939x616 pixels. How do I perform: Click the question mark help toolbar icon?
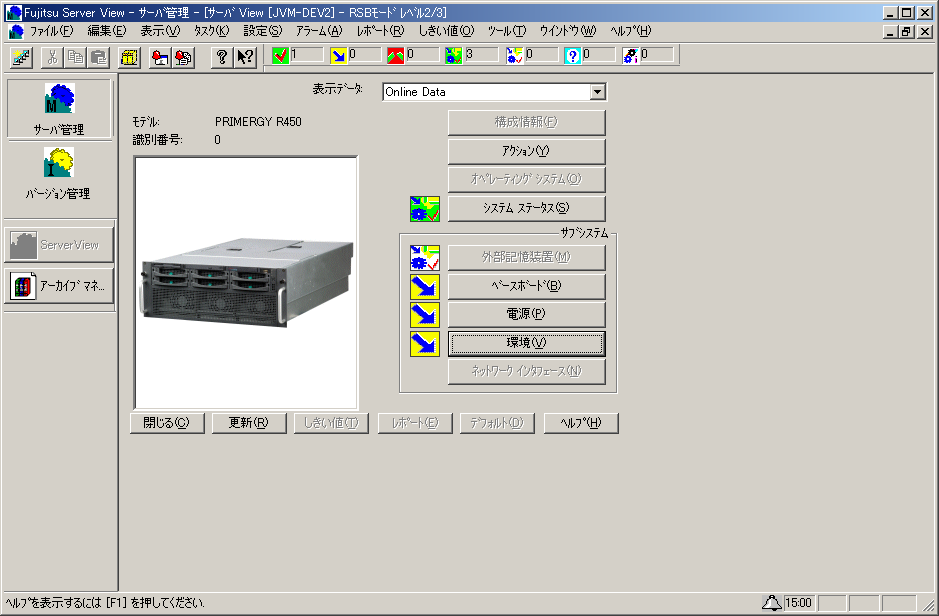222,57
